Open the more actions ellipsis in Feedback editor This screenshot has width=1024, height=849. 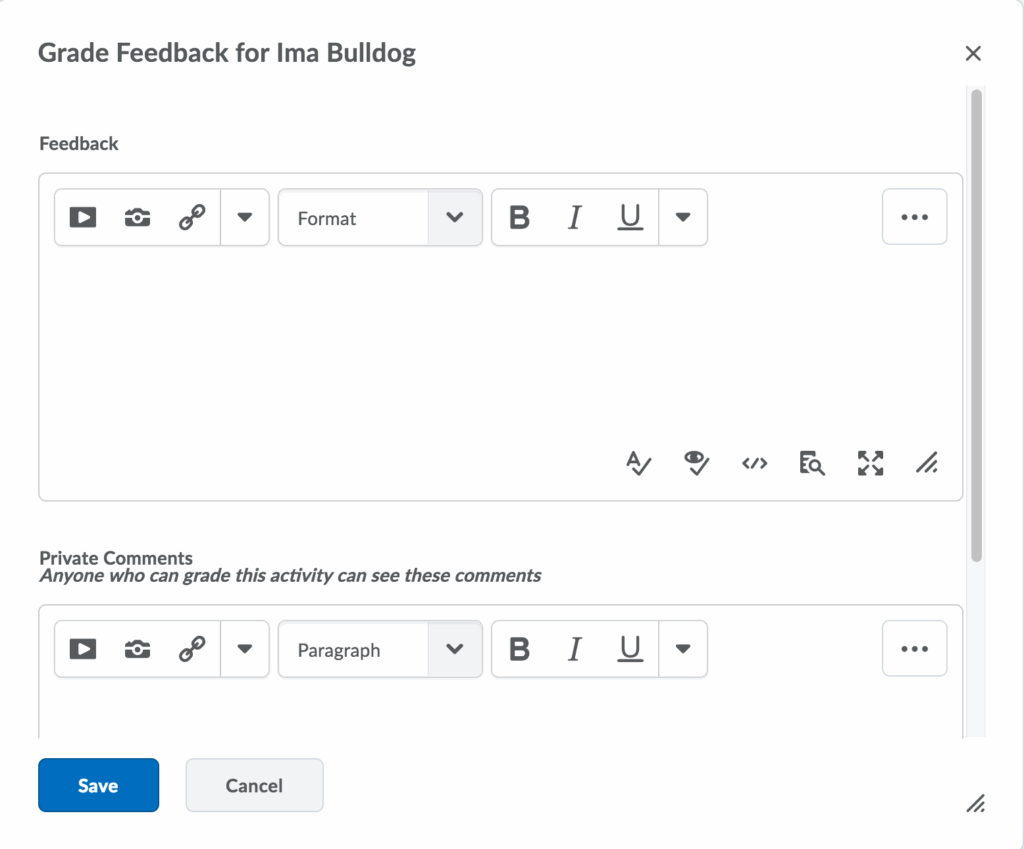pos(914,217)
